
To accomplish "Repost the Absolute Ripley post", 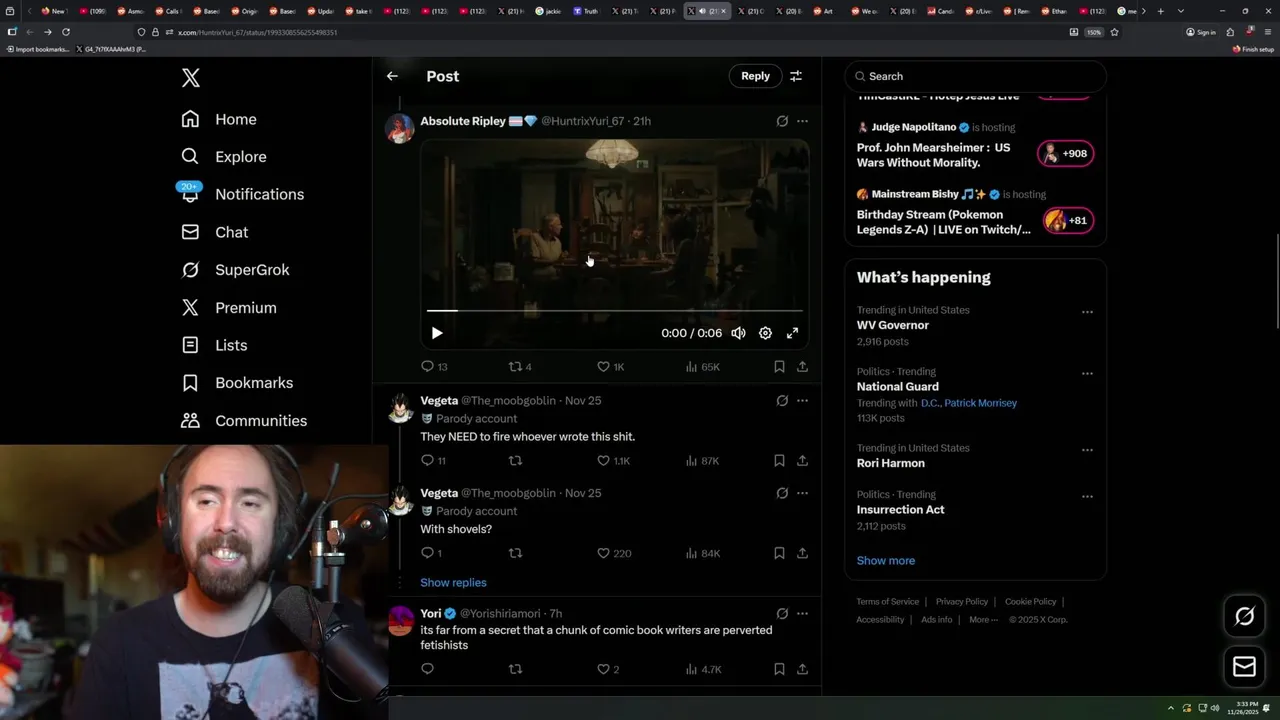I will point(520,367).
